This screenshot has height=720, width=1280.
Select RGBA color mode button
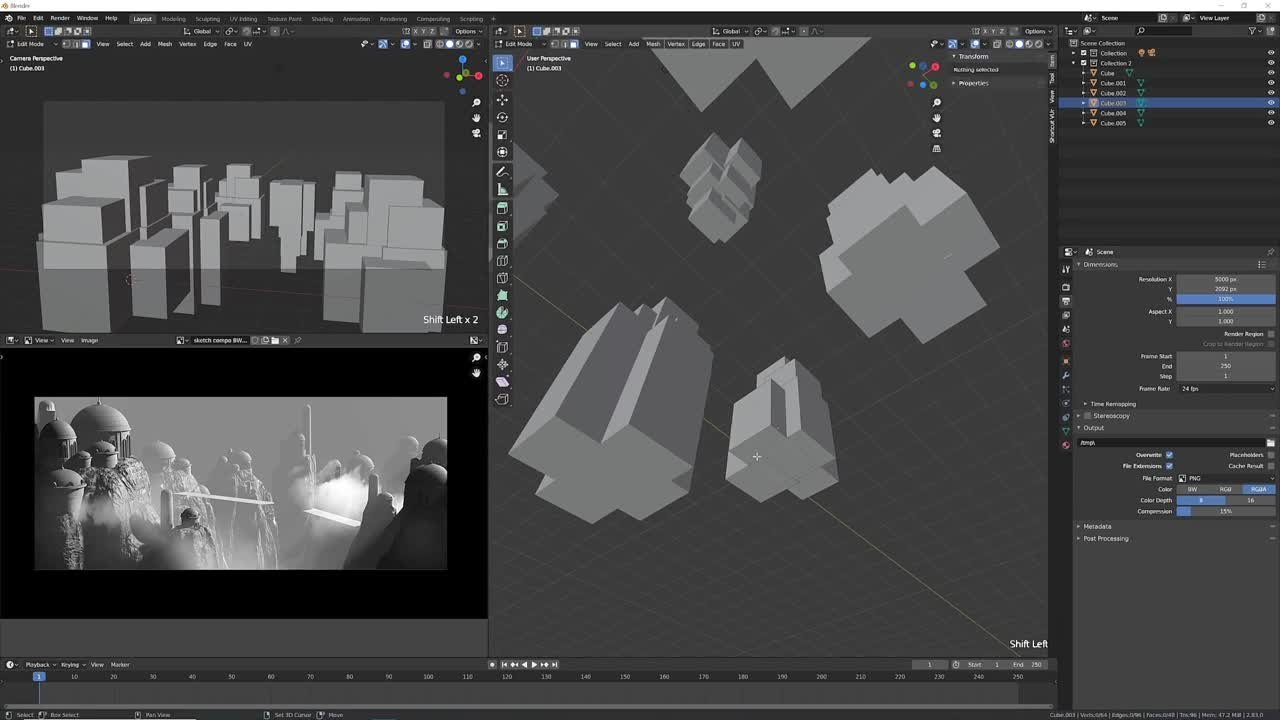1259,489
